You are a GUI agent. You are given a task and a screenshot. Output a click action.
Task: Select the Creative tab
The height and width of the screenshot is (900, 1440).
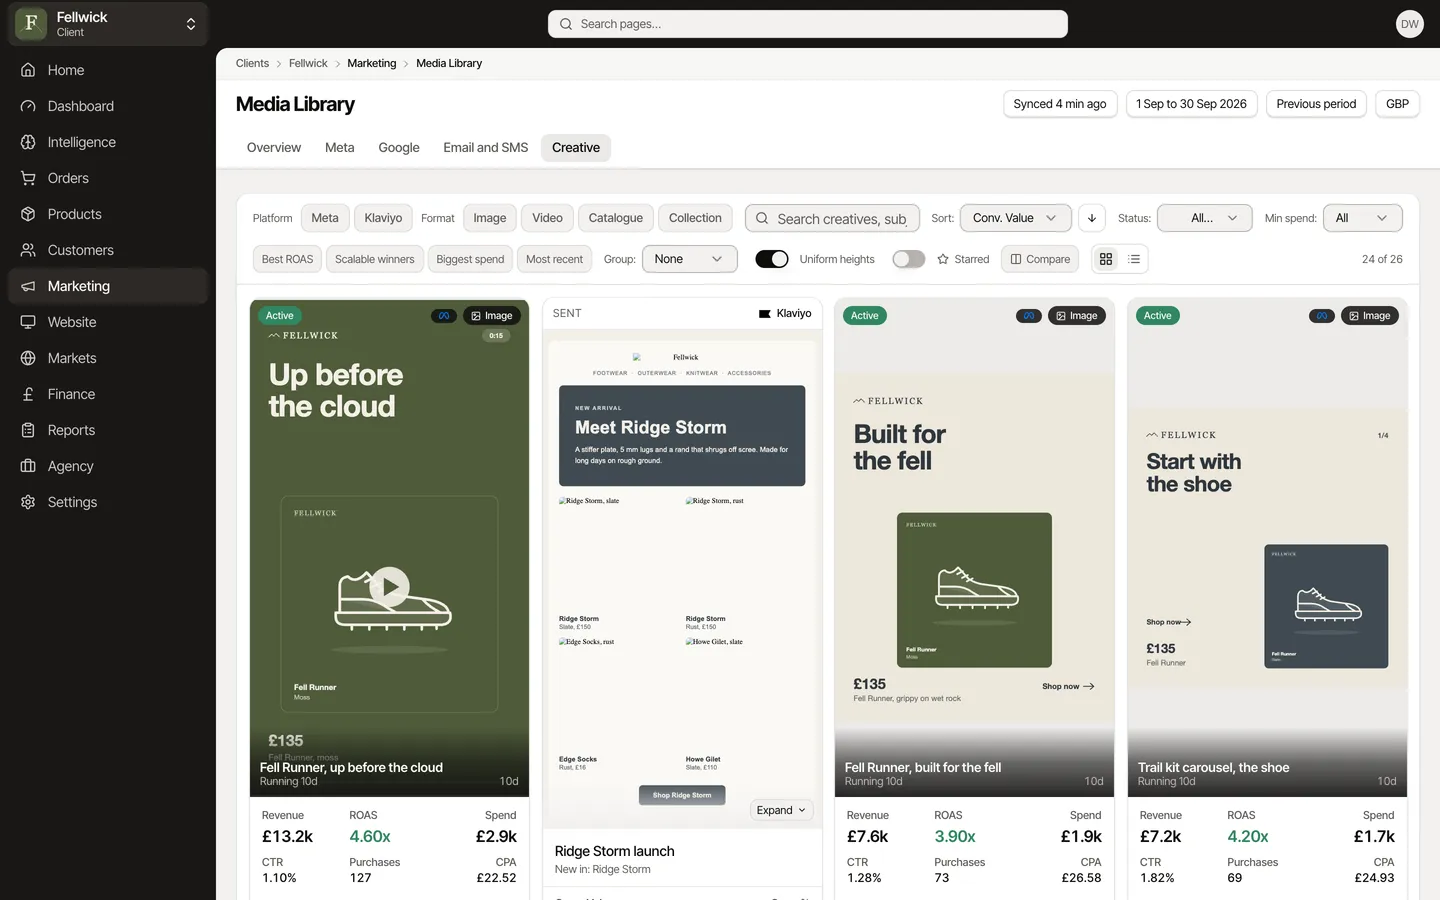coord(576,147)
